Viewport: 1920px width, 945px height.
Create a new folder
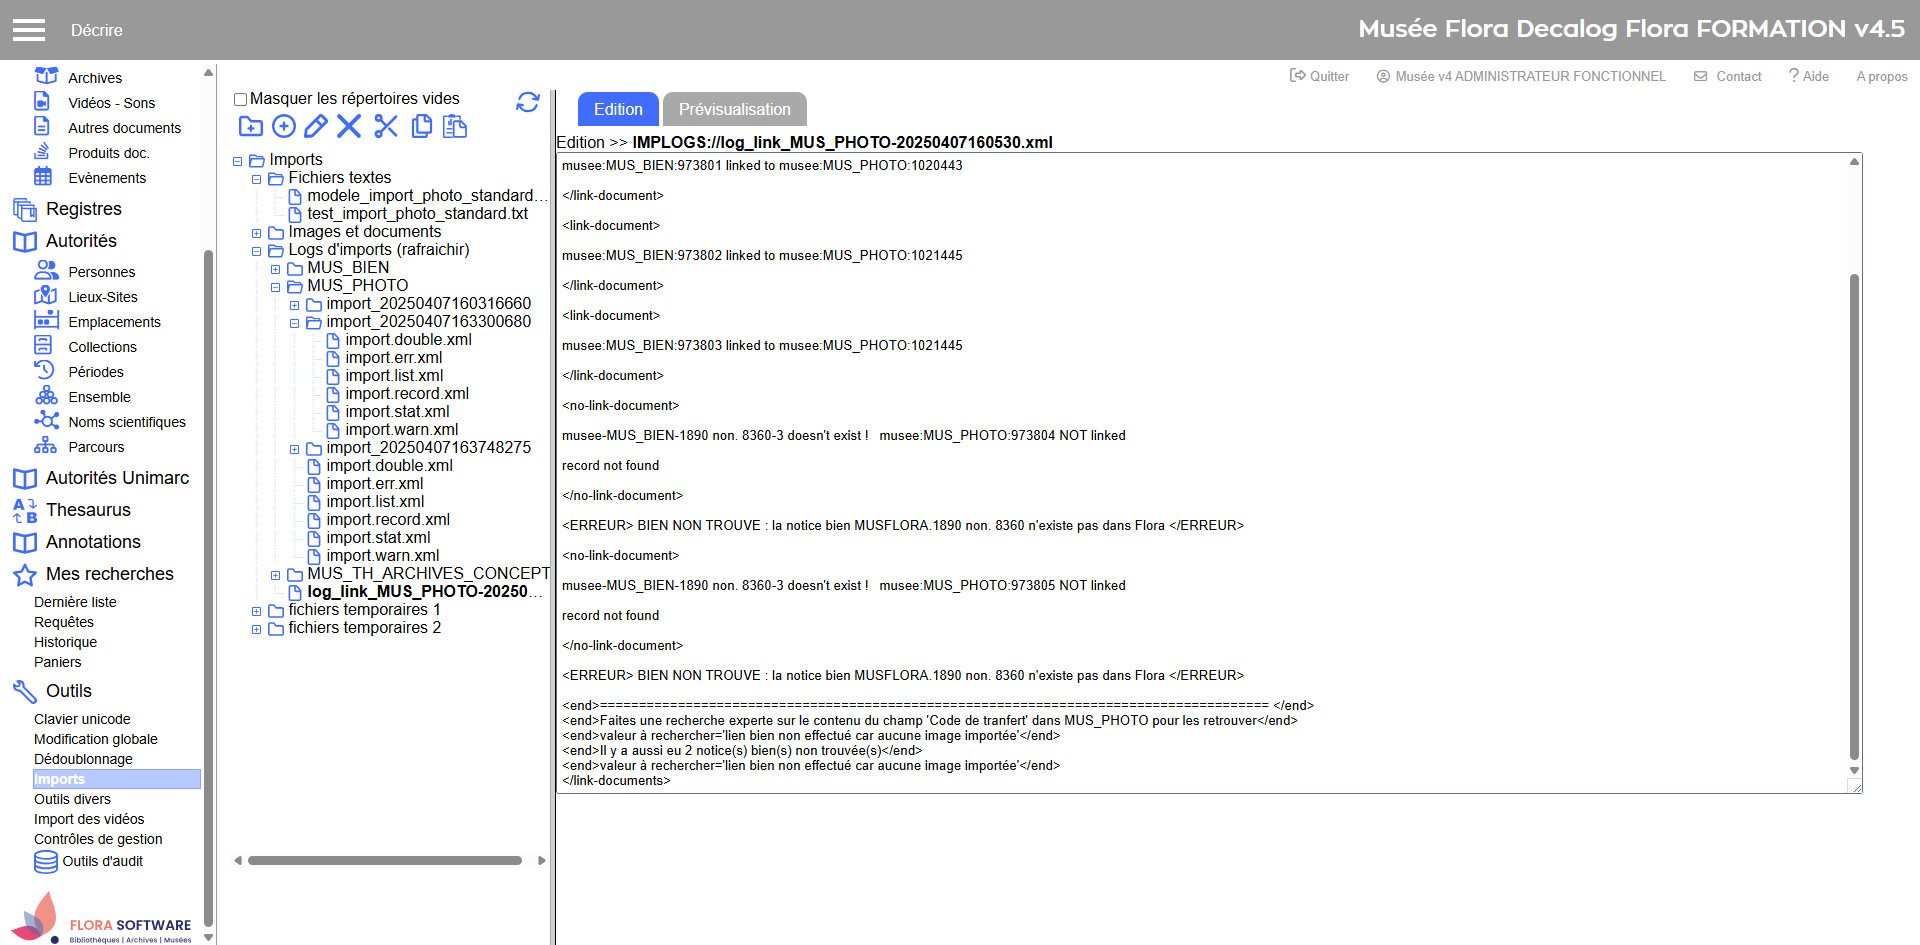251,126
